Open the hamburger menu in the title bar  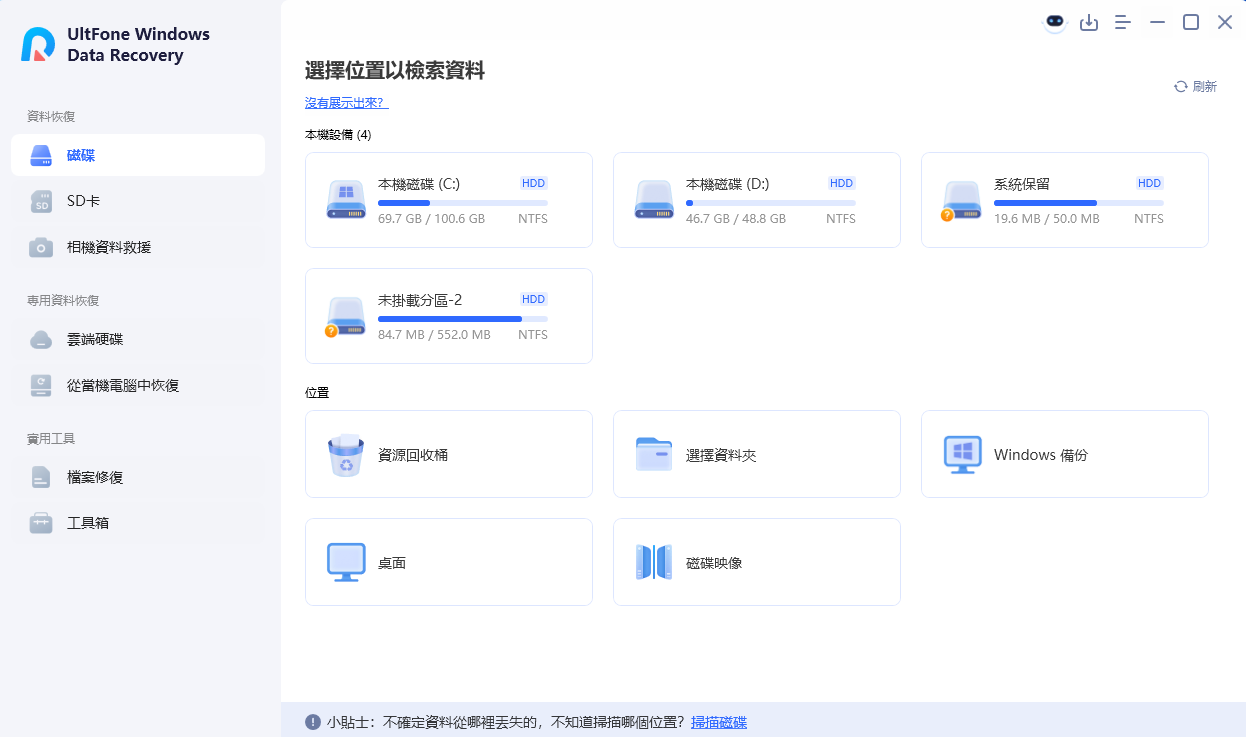click(x=1122, y=21)
